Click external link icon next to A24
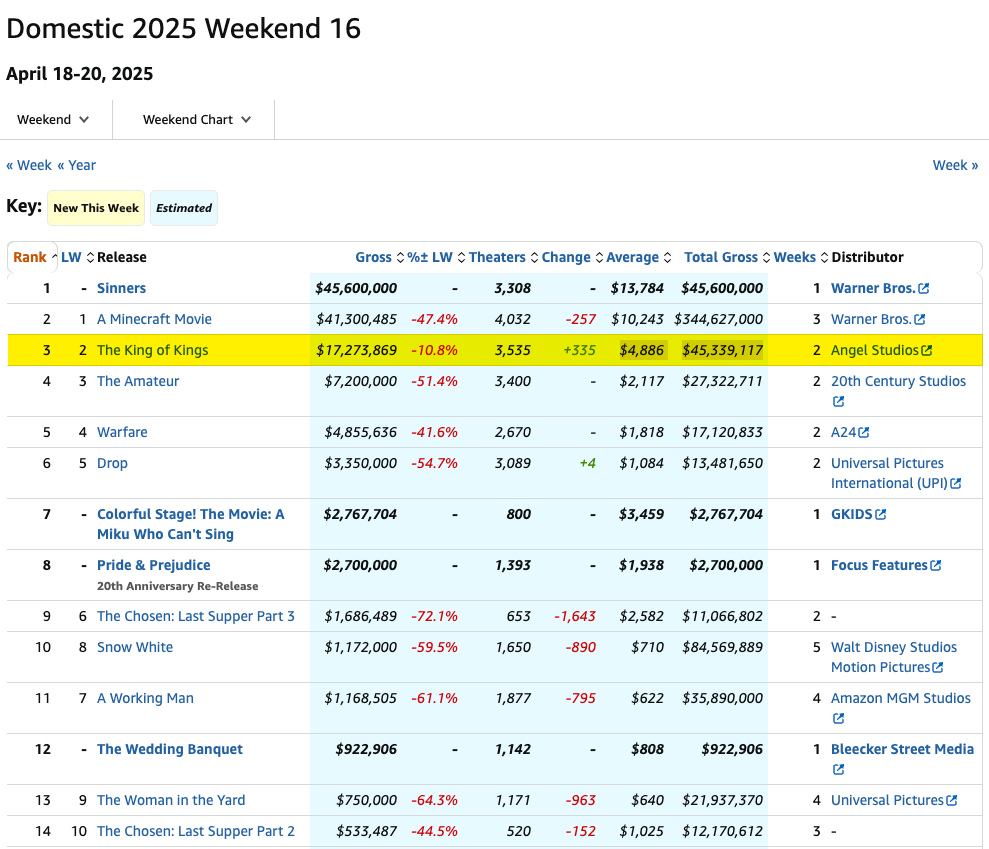Screen dimensions: 989x849 863,433
